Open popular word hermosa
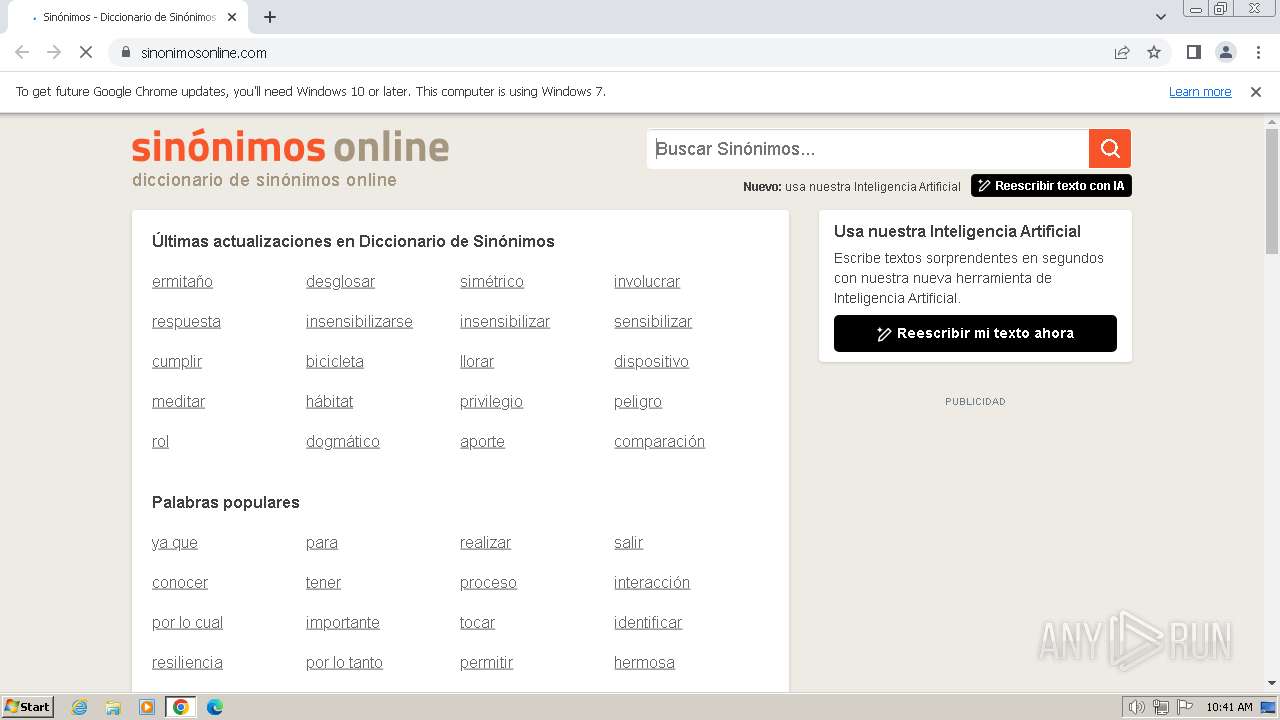 [644, 663]
